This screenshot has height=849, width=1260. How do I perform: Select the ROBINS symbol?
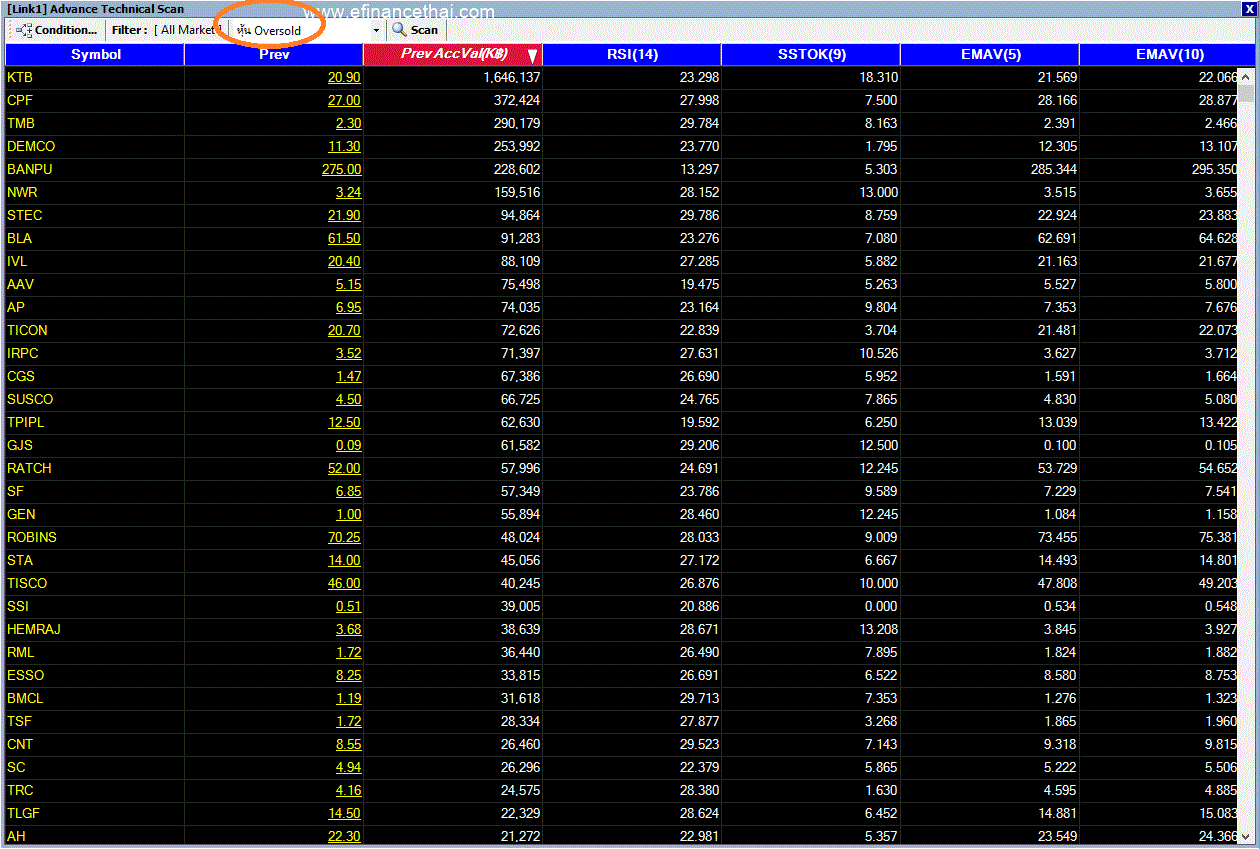tap(32, 537)
